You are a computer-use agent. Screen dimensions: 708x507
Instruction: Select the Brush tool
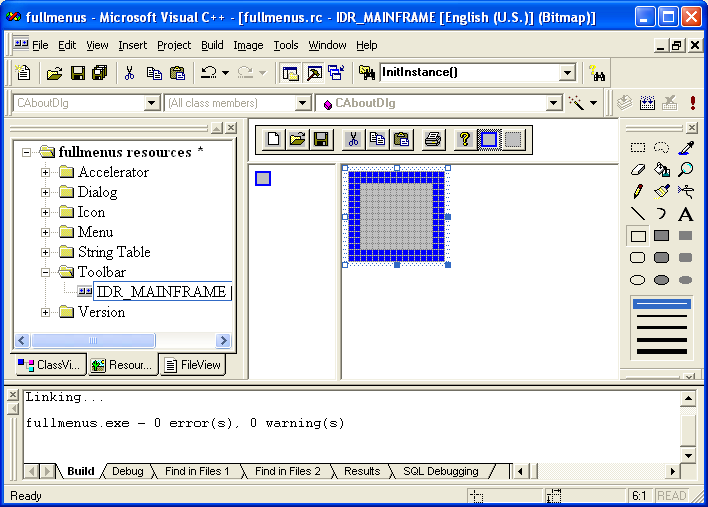tap(661, 191)
